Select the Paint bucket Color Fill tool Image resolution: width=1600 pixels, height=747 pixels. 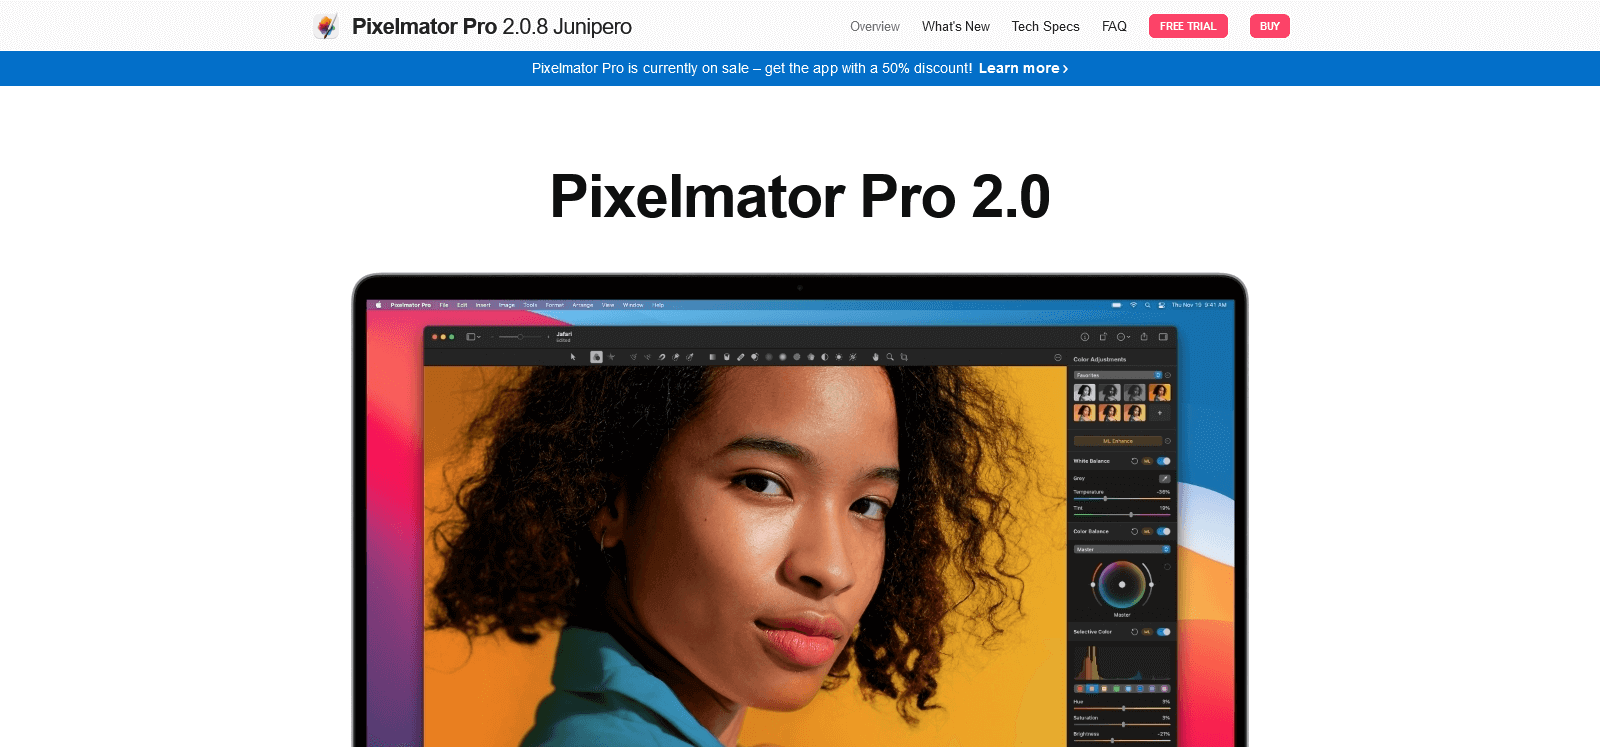point(727,357)
